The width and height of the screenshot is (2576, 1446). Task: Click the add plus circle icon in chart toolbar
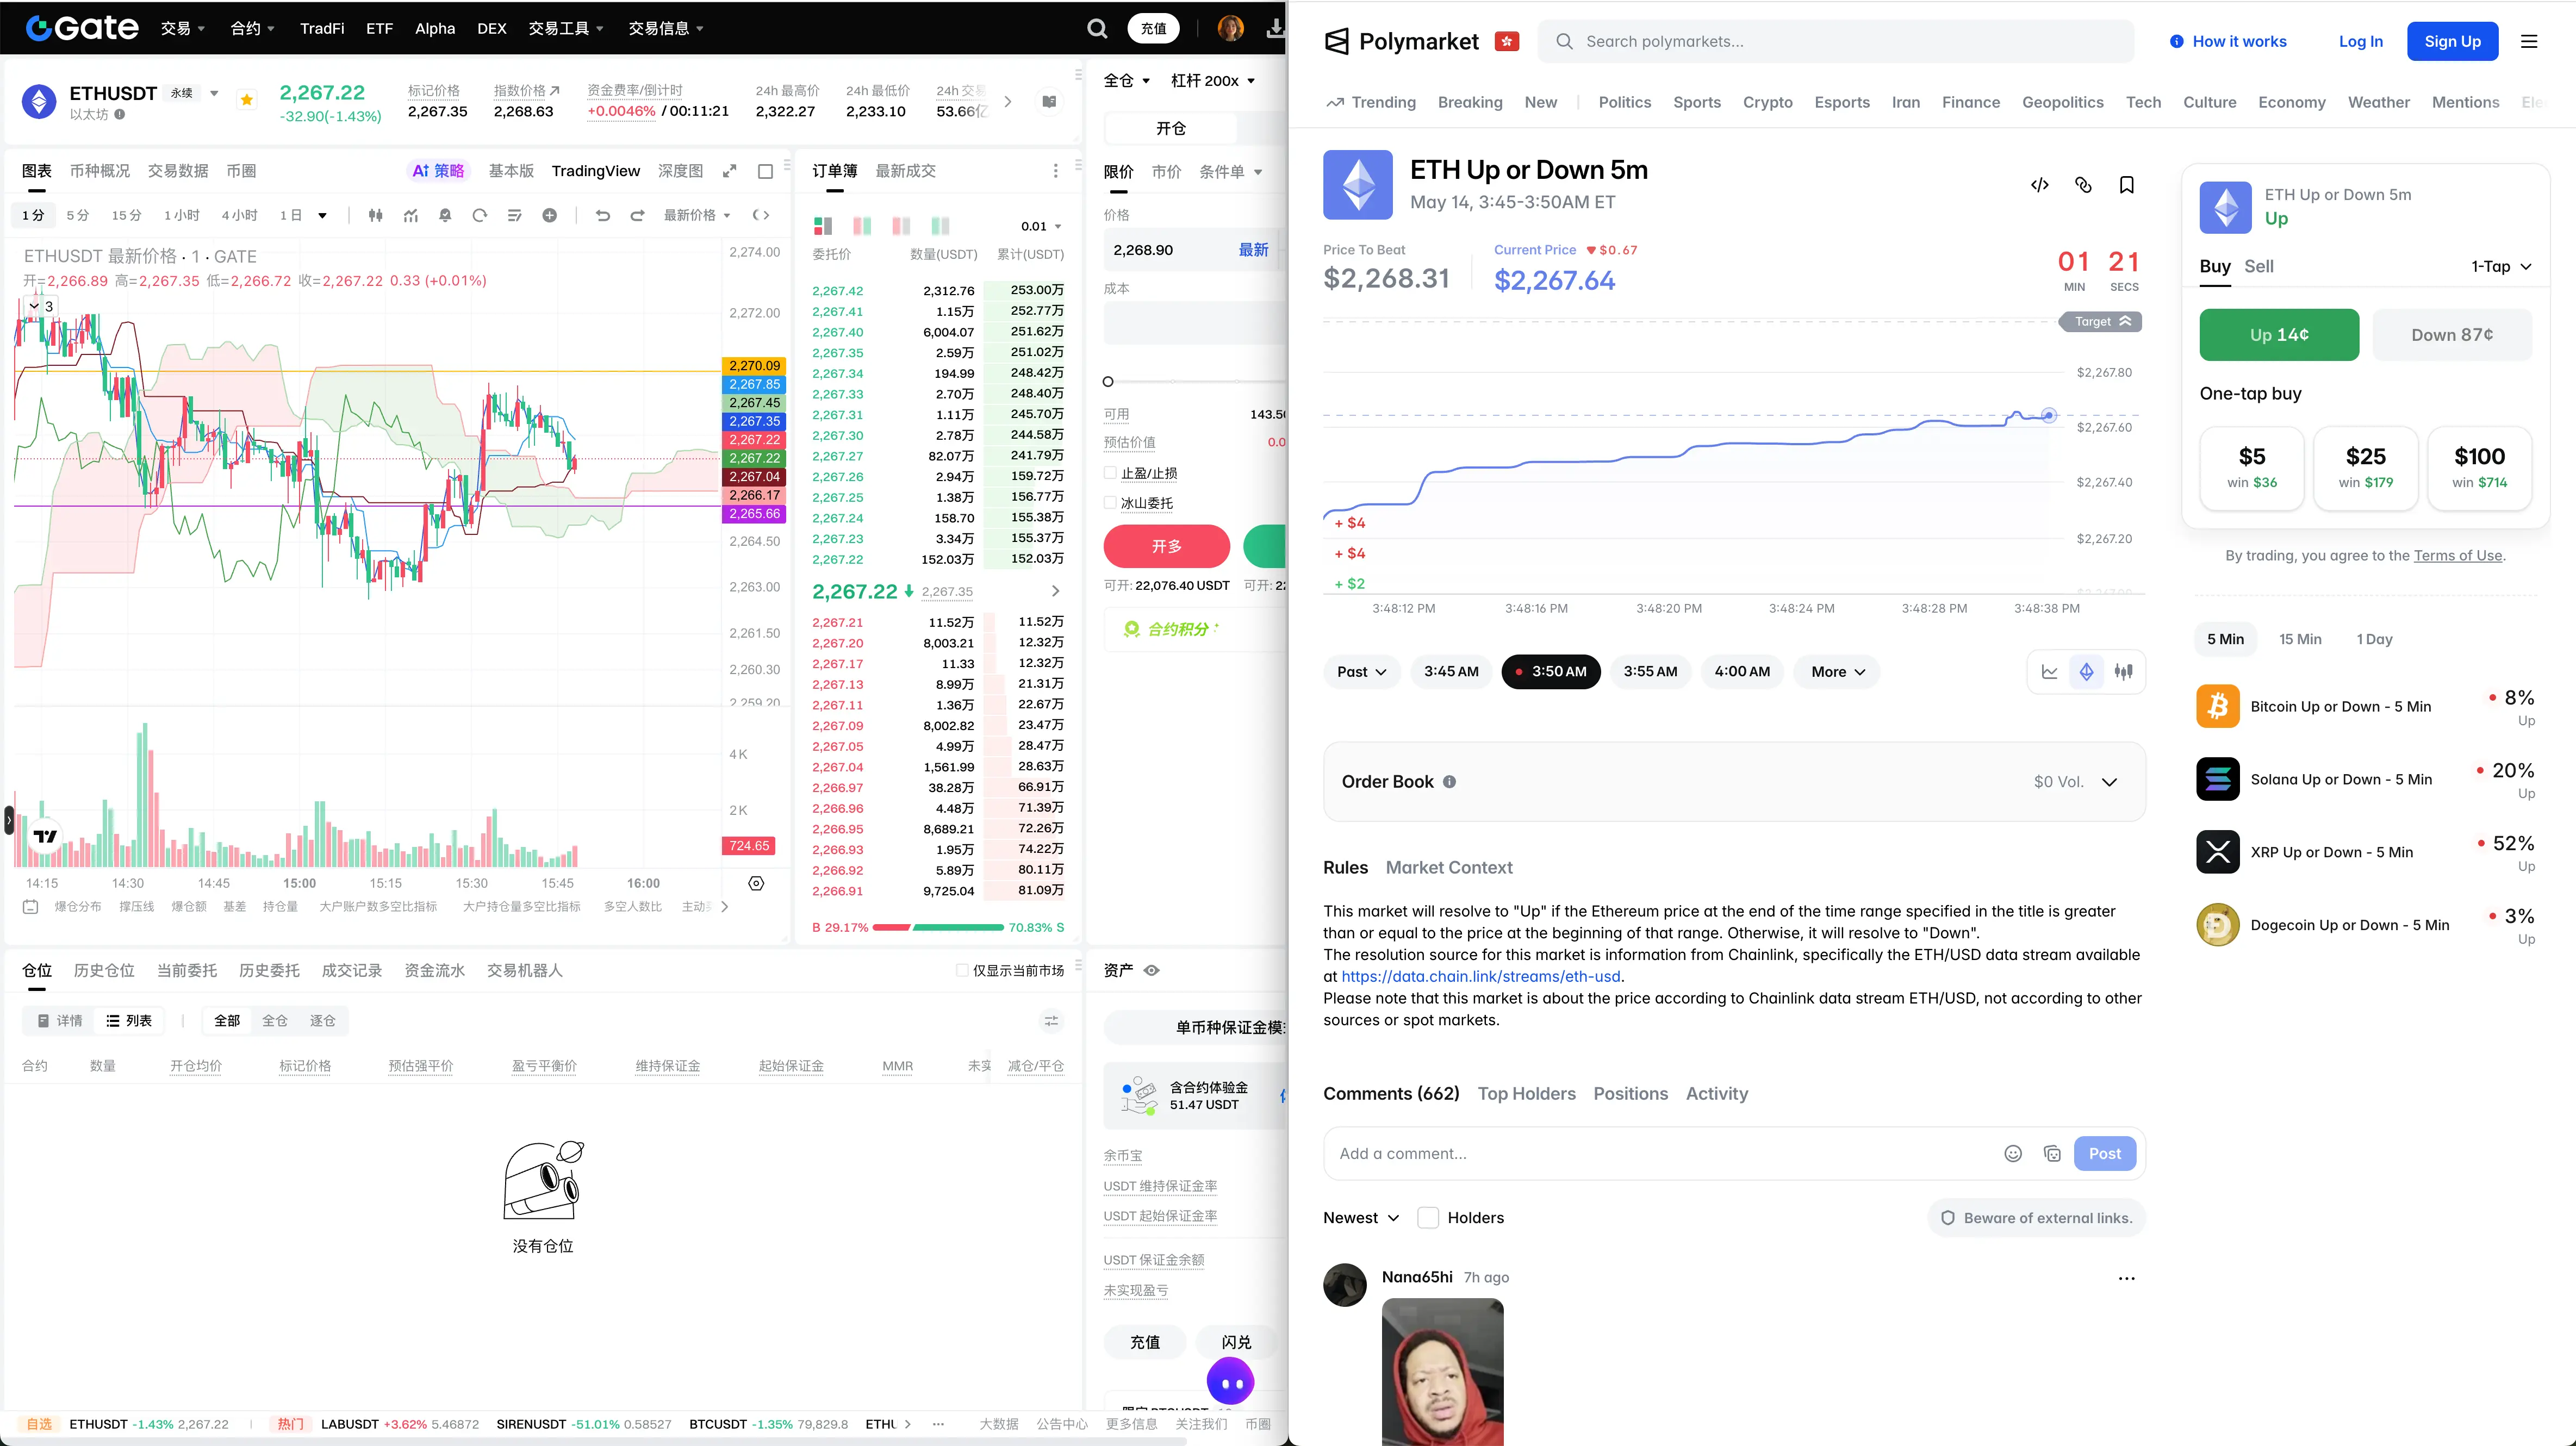pos(550,215)
